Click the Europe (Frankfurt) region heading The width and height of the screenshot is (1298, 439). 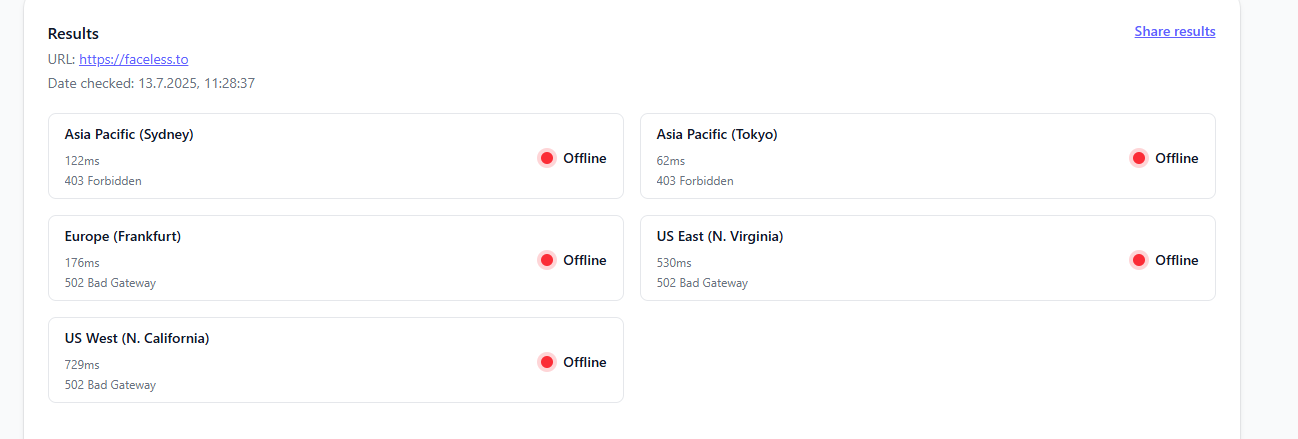click(x=123, y=236)
